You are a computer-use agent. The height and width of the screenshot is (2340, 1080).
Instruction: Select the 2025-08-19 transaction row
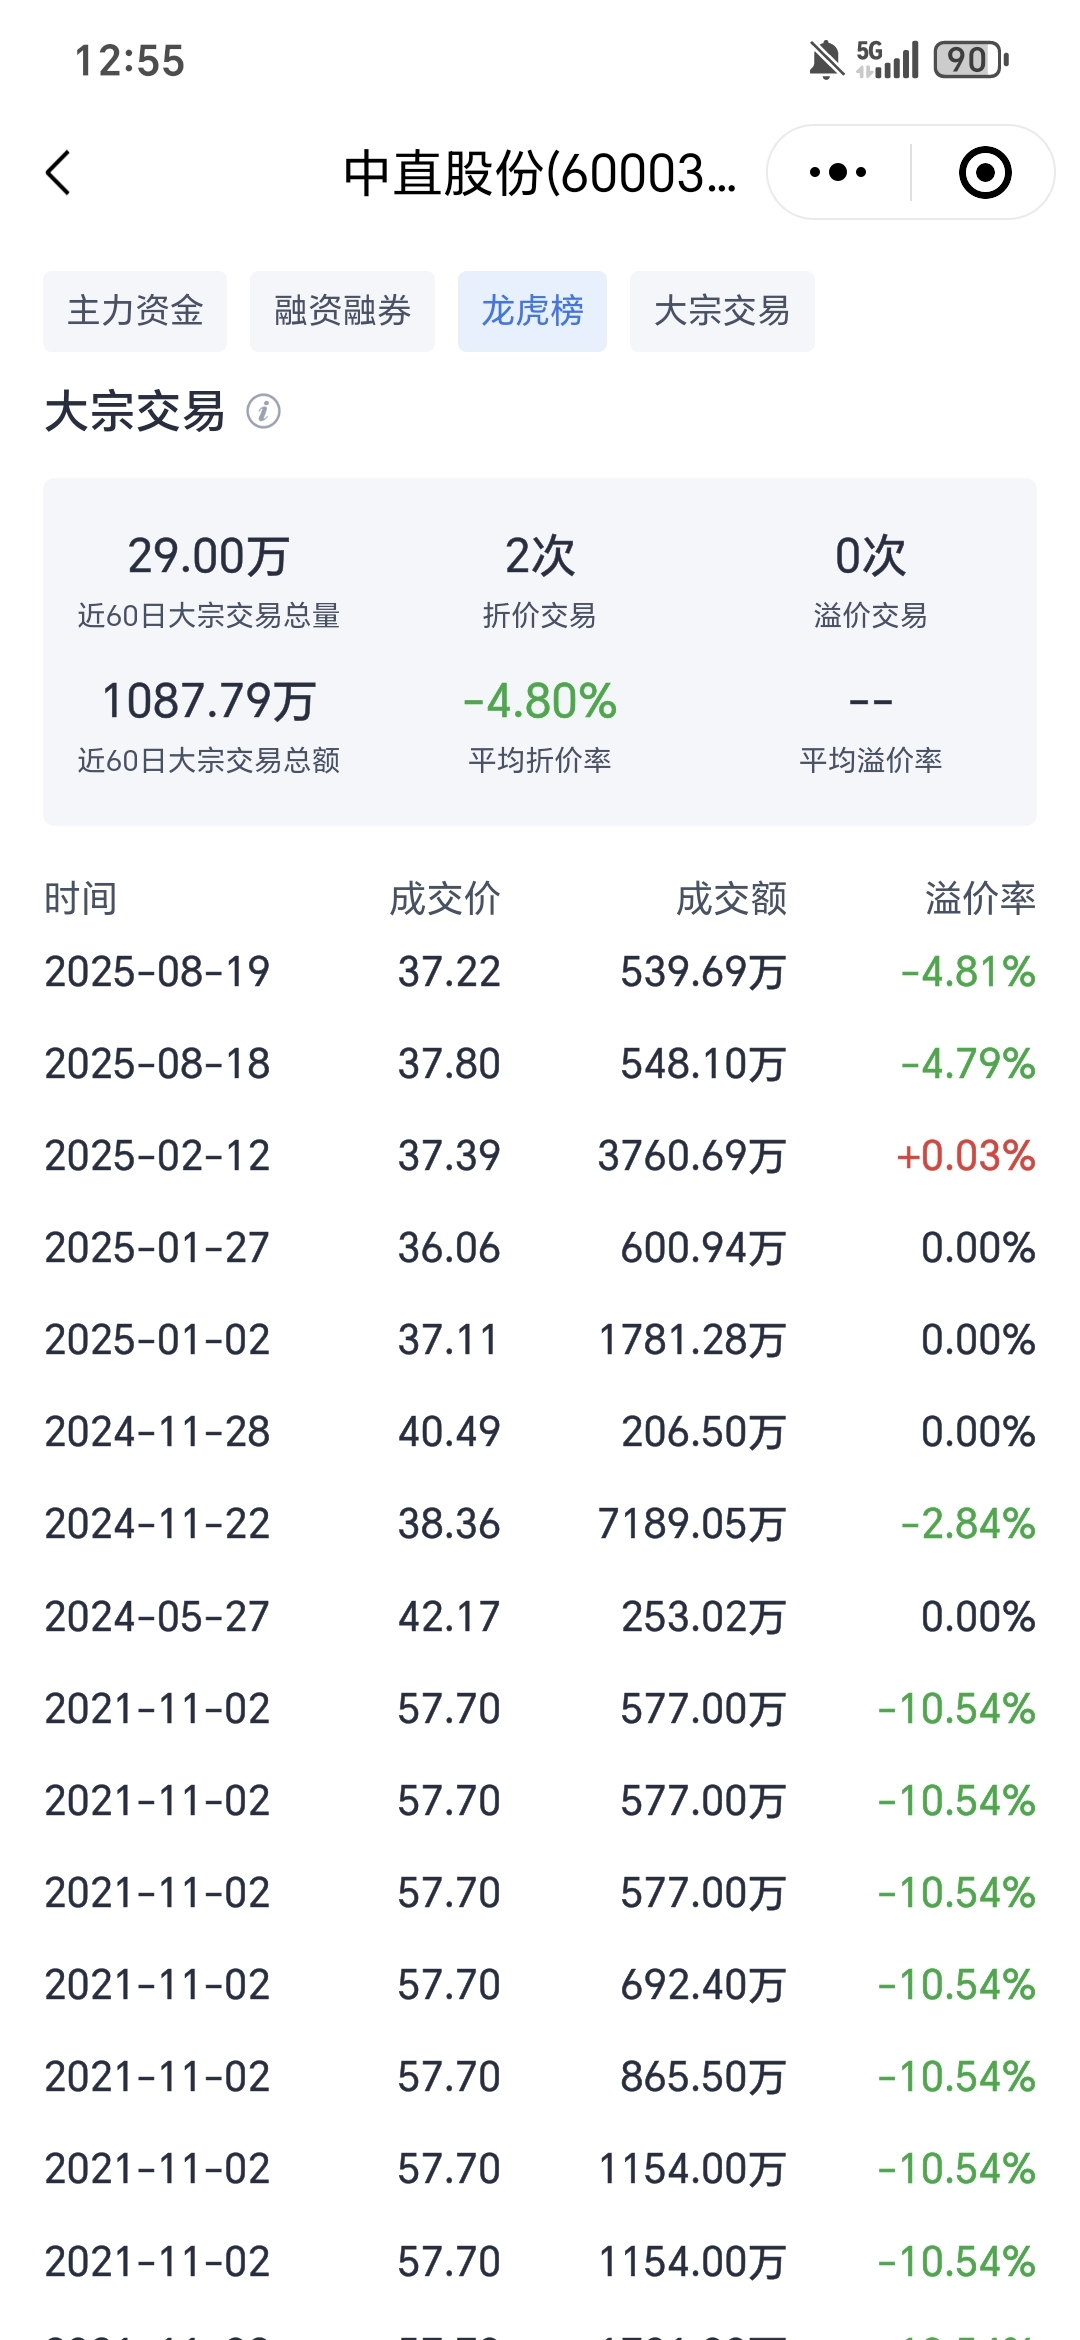click(x=540, y=972)
